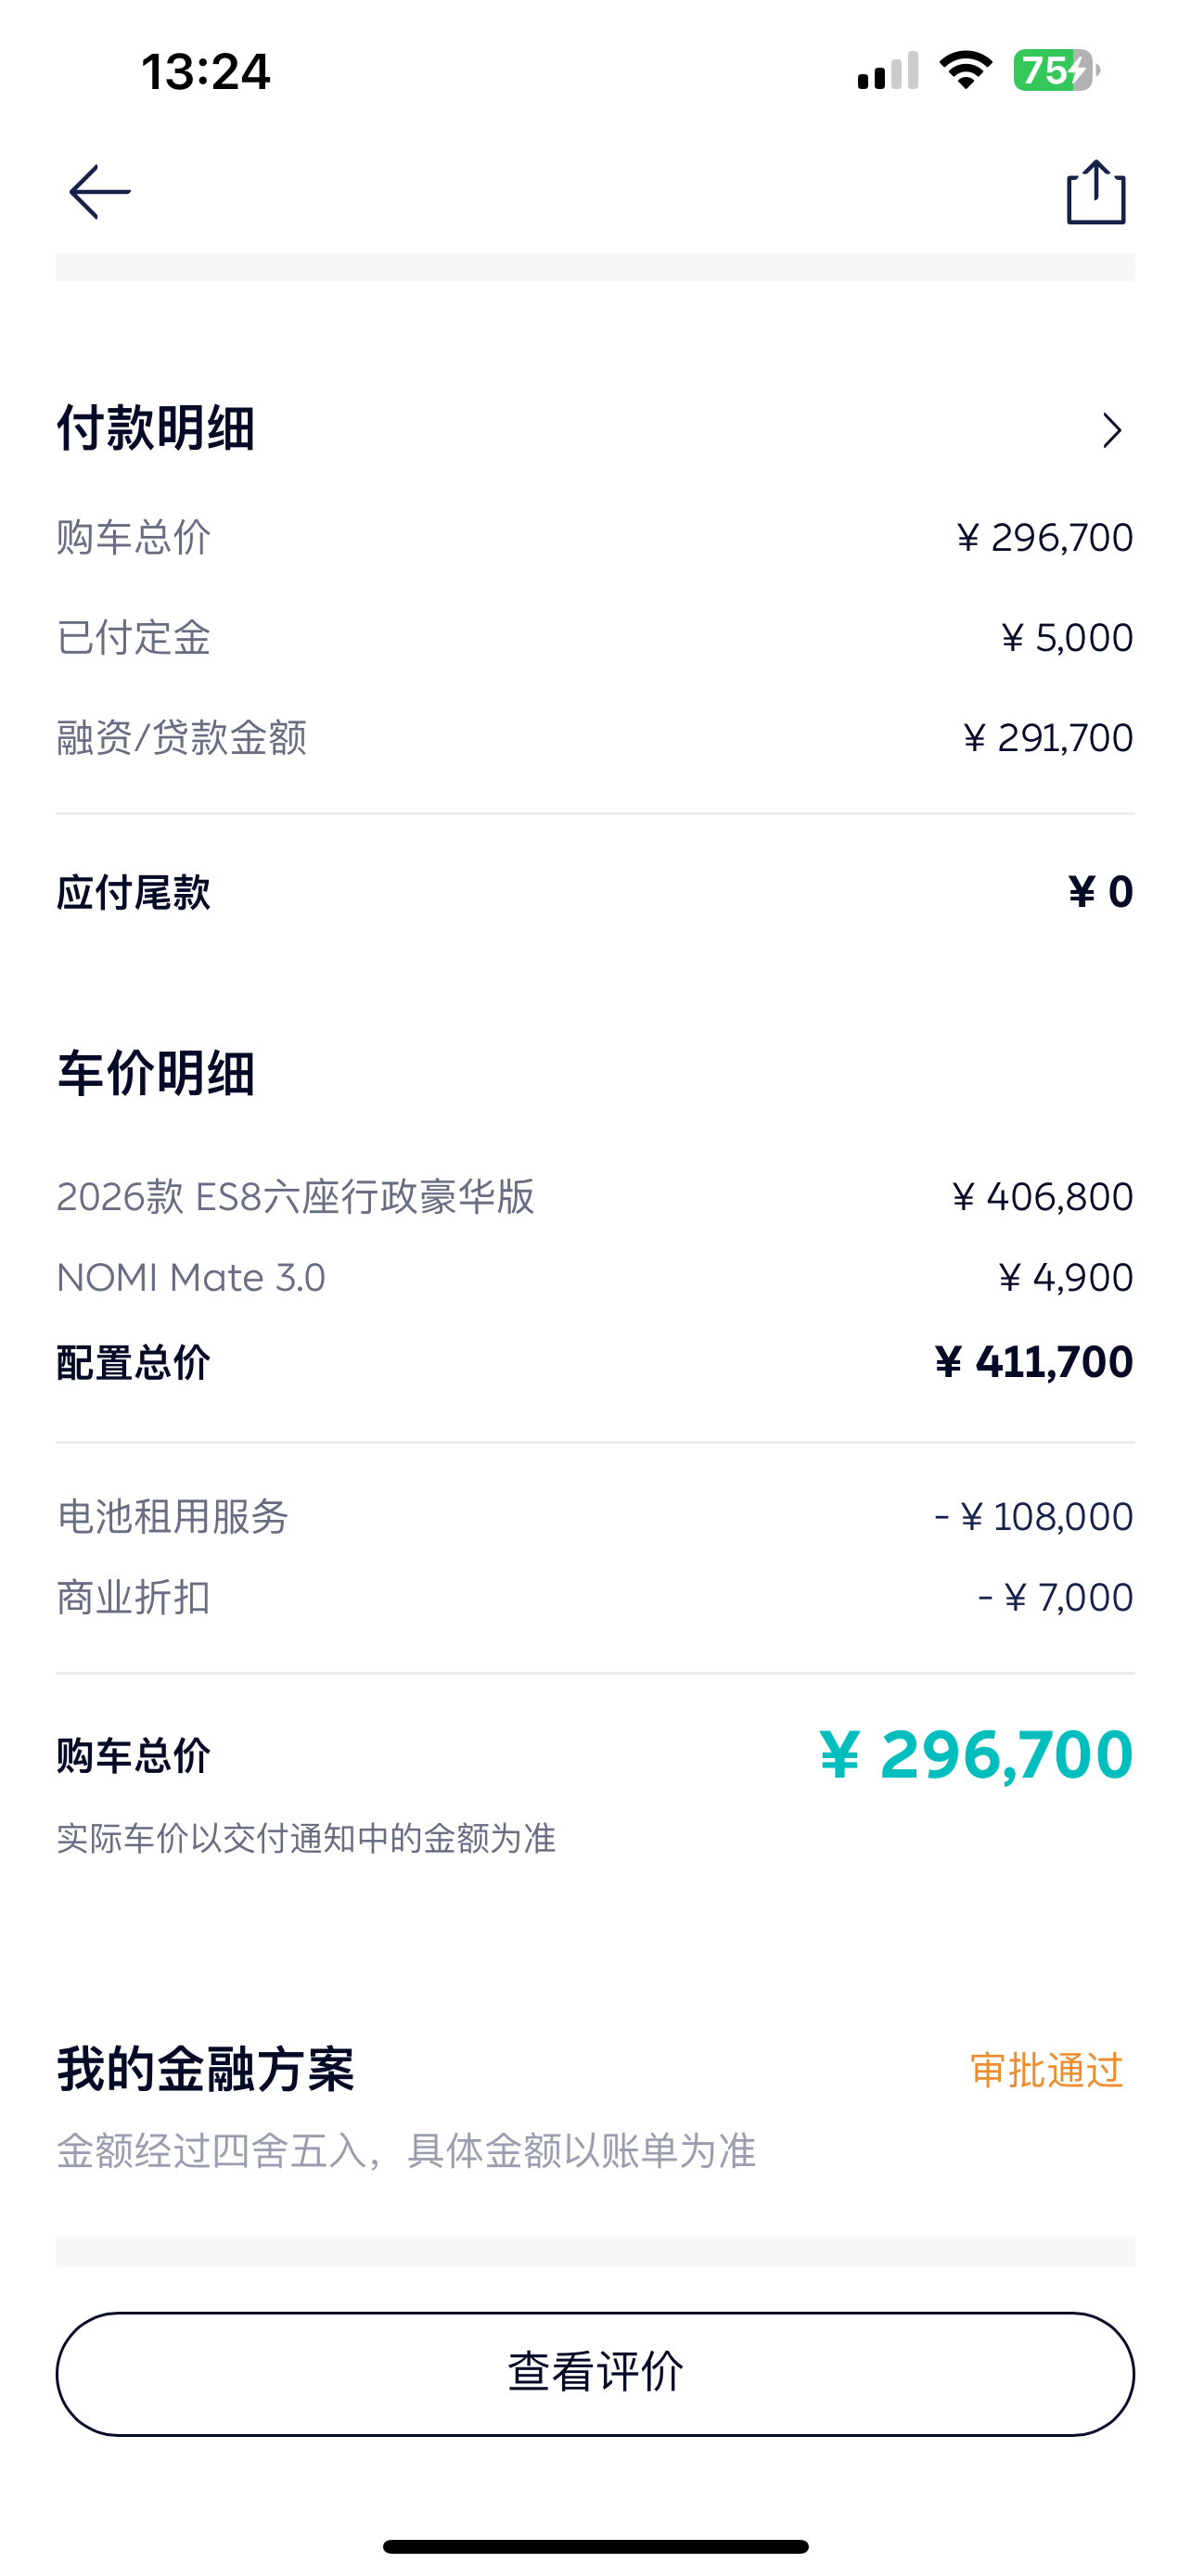Tap the Wi-Fi status icon
Image resolution: width=1191 pixels, height=2576 pixels.
coord(965,71)
